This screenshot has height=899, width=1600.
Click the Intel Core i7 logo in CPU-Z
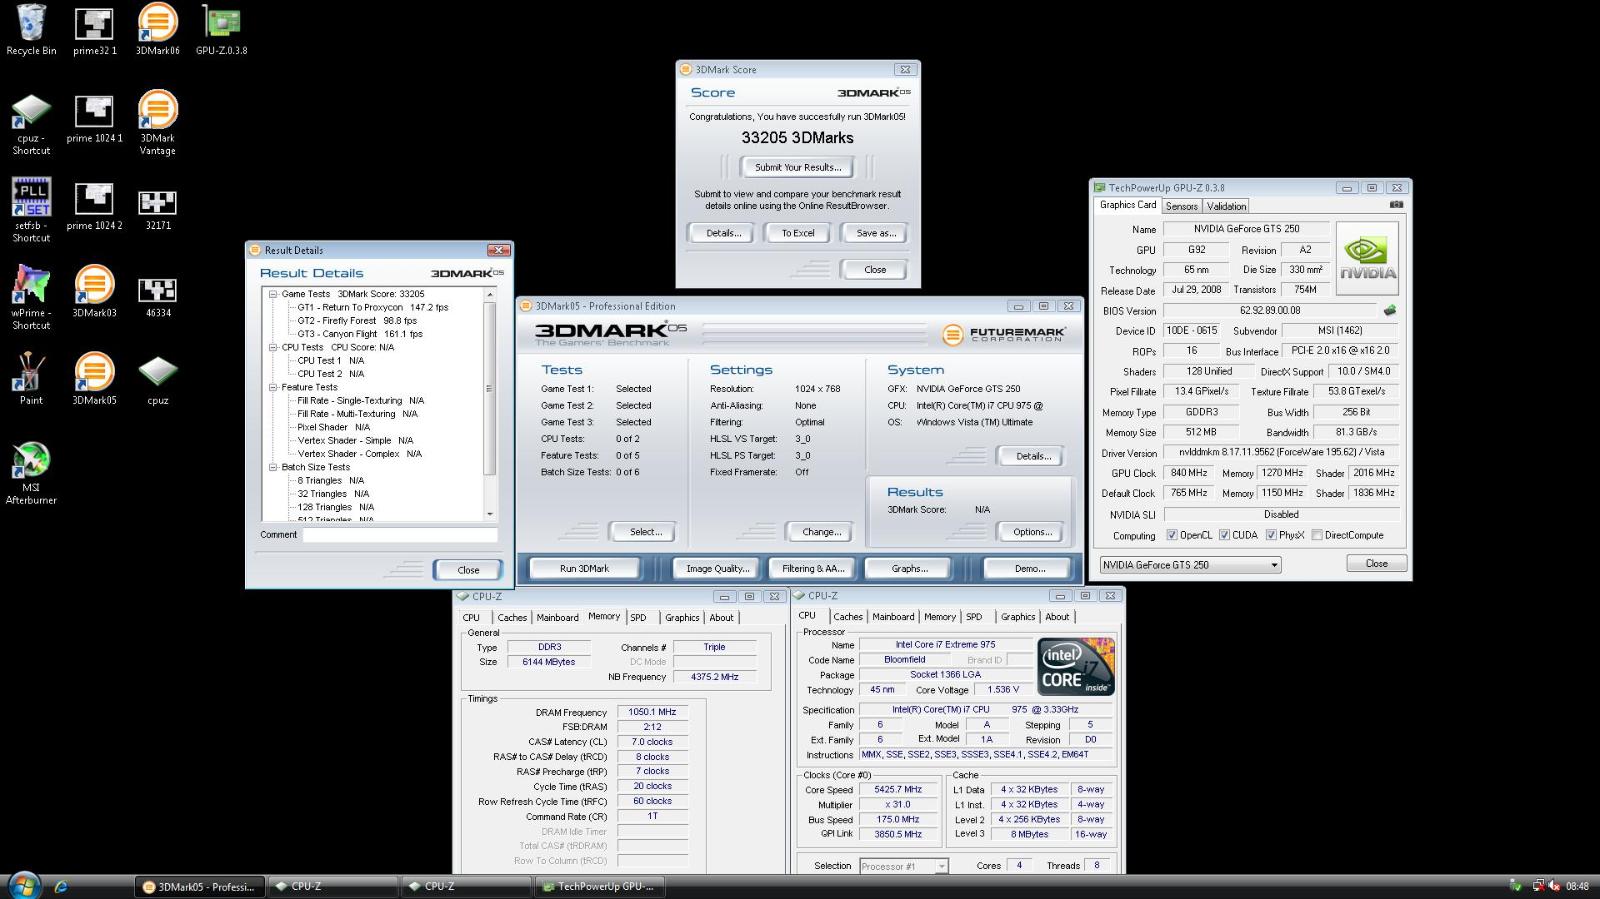click(1076, 667)
